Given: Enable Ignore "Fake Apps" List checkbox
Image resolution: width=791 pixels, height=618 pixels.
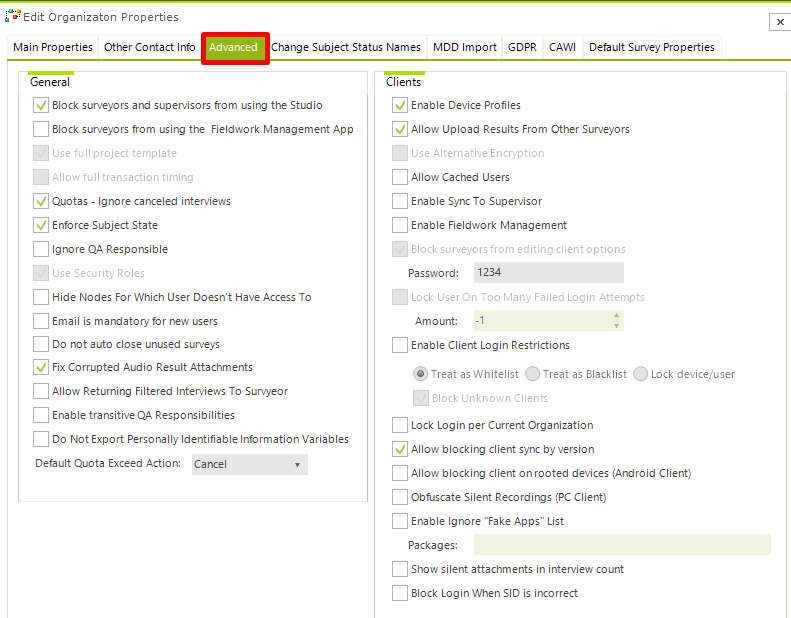Looking at the screenshot, I should 400,521.
